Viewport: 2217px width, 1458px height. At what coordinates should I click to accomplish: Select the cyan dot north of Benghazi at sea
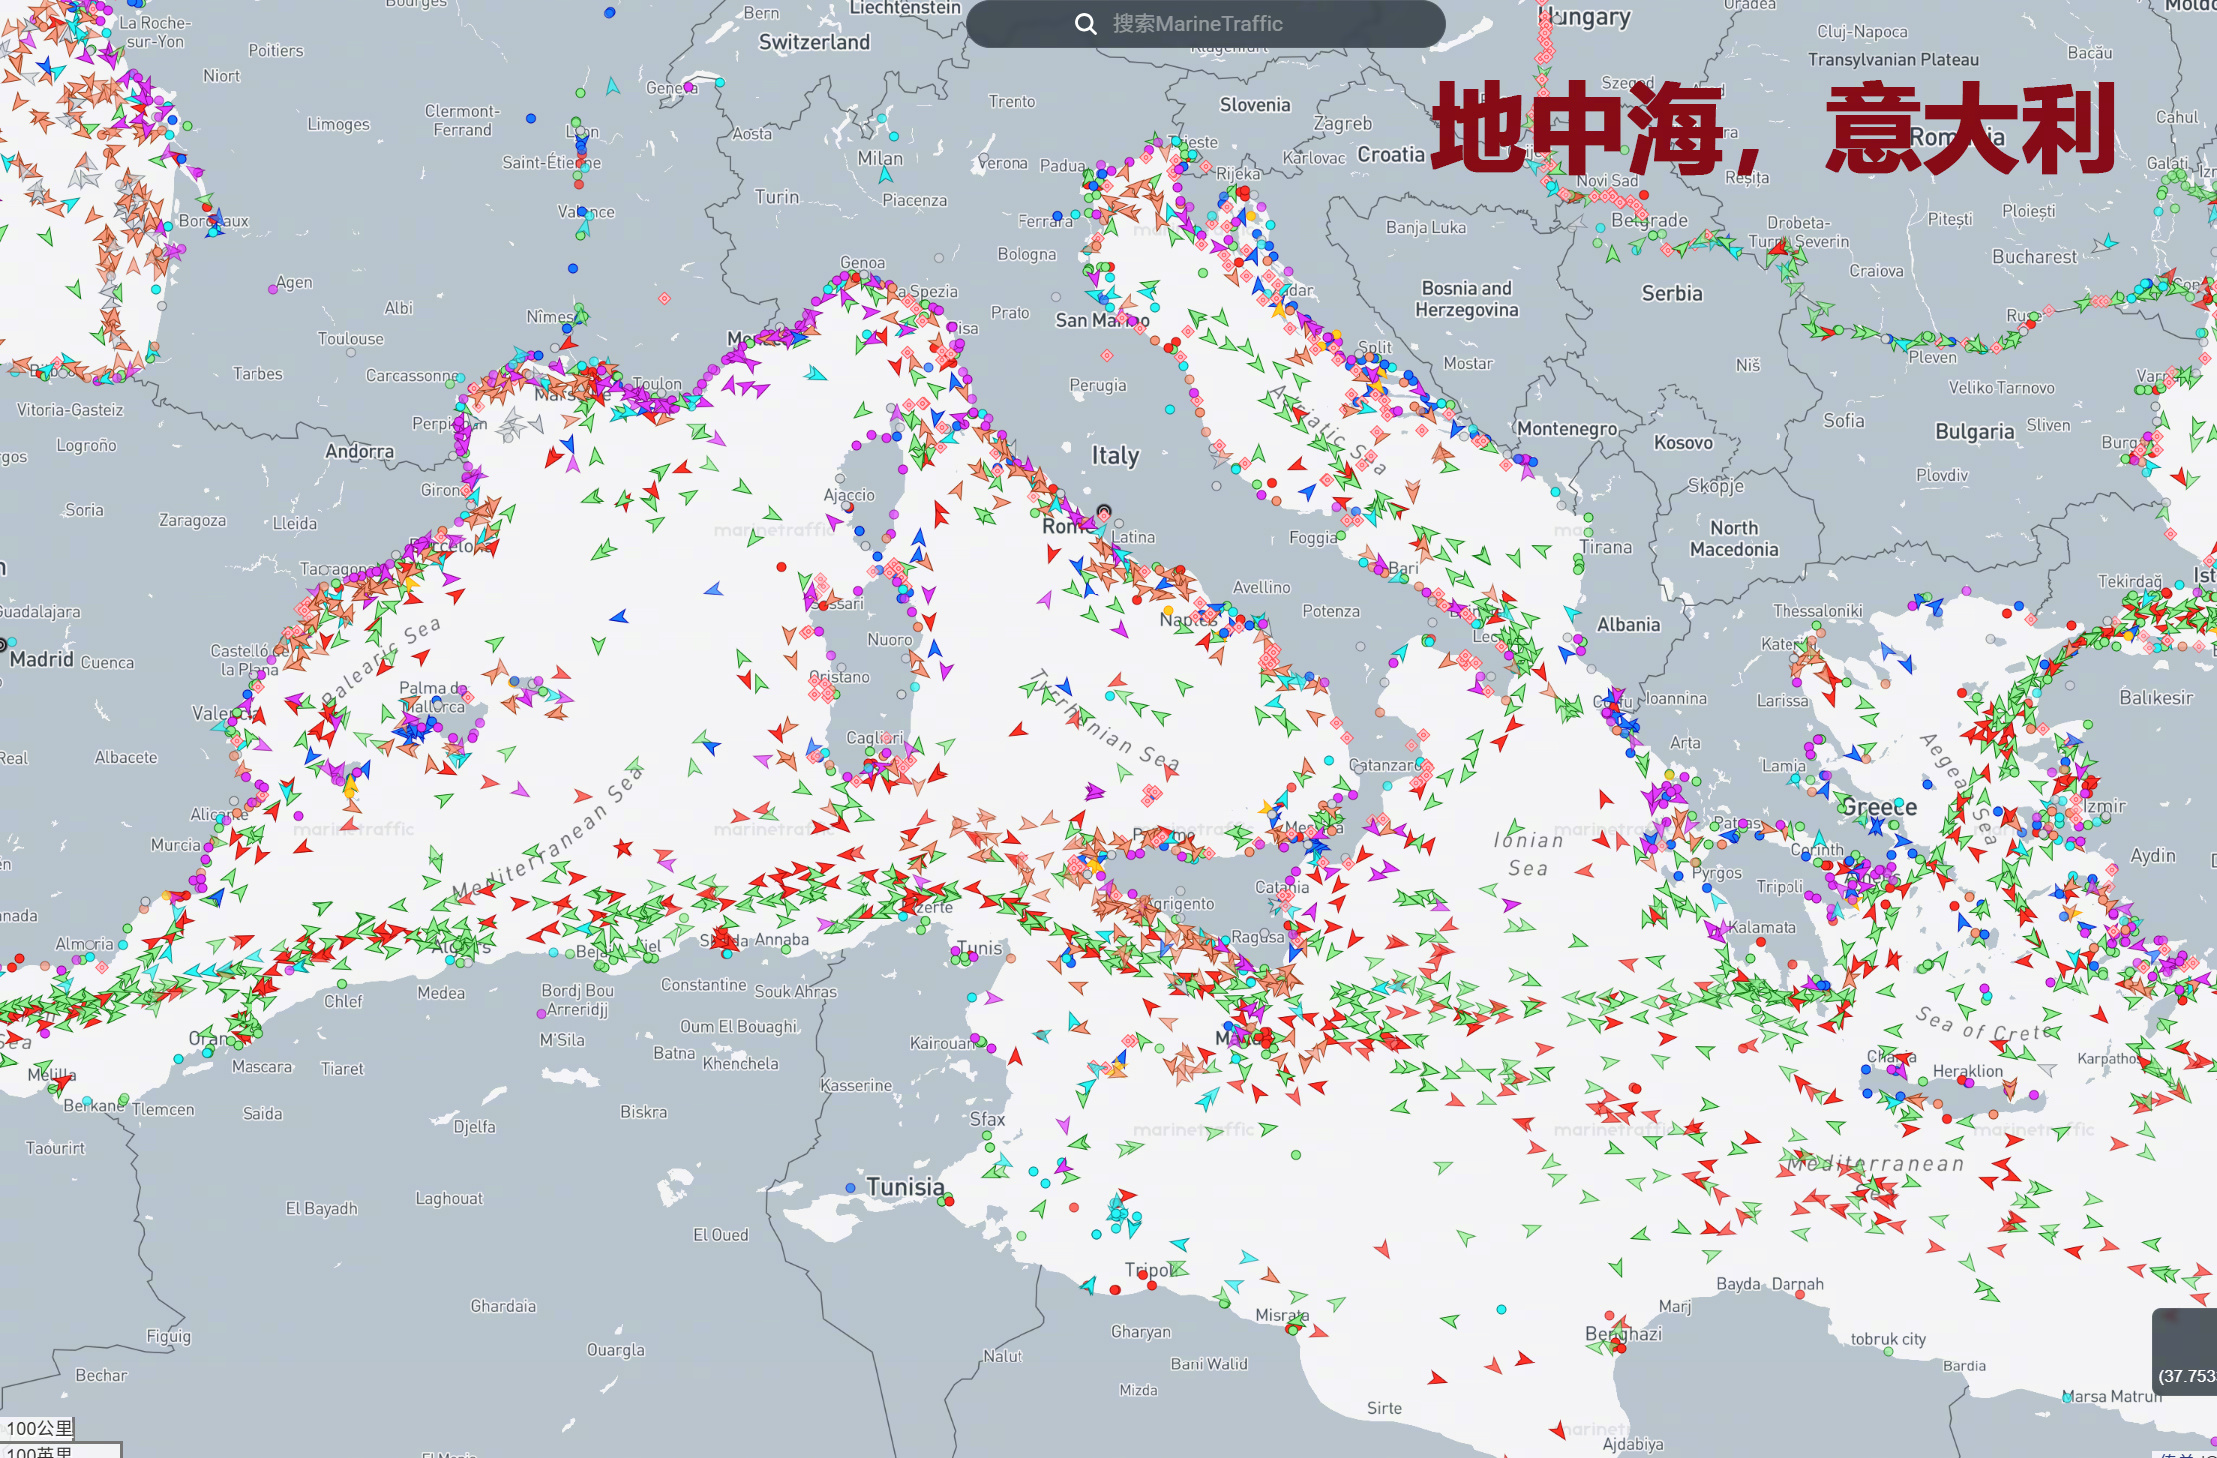1501,1309
